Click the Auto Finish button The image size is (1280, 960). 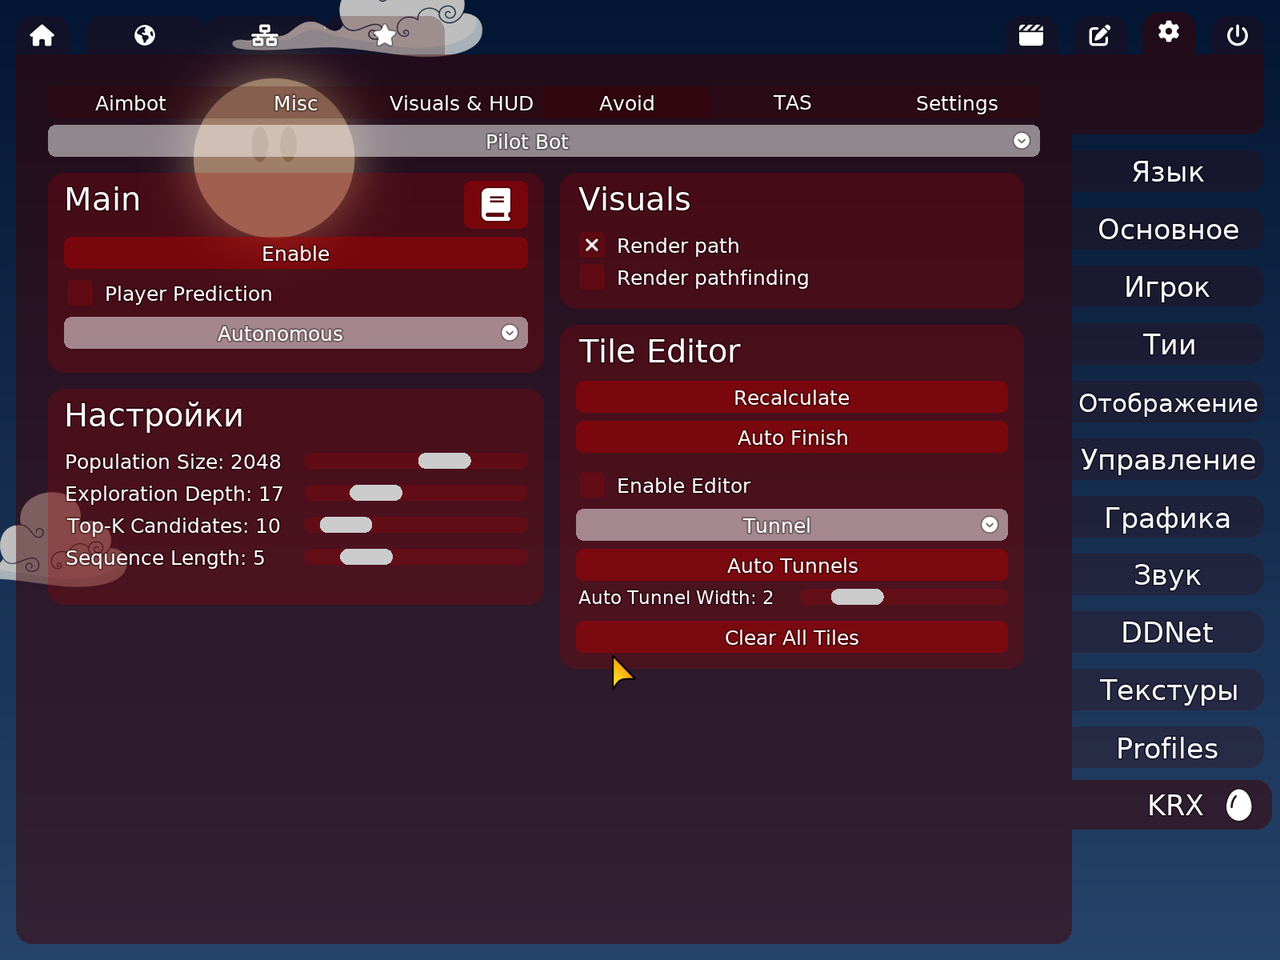[x=792, y=437]
